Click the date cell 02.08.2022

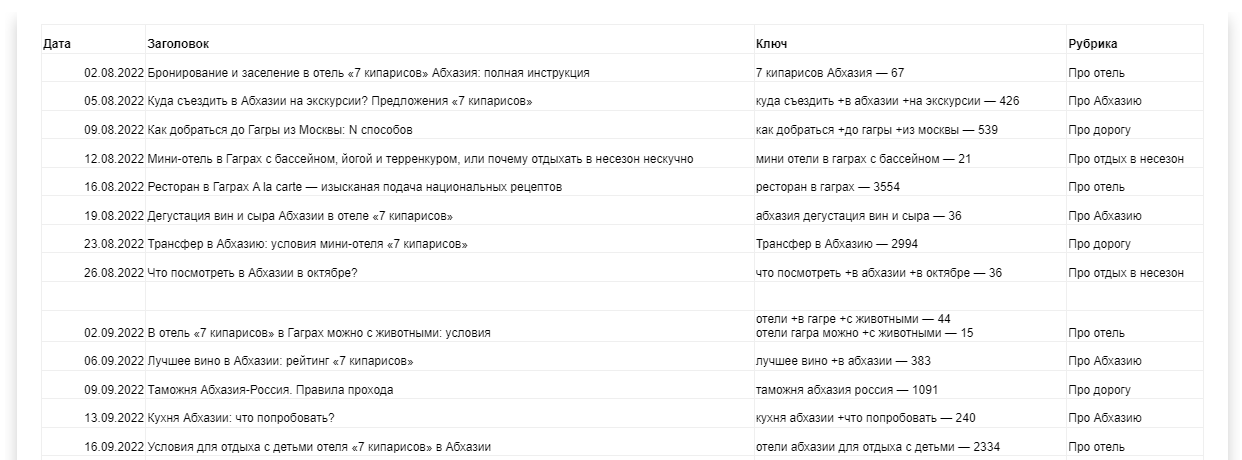114,73
